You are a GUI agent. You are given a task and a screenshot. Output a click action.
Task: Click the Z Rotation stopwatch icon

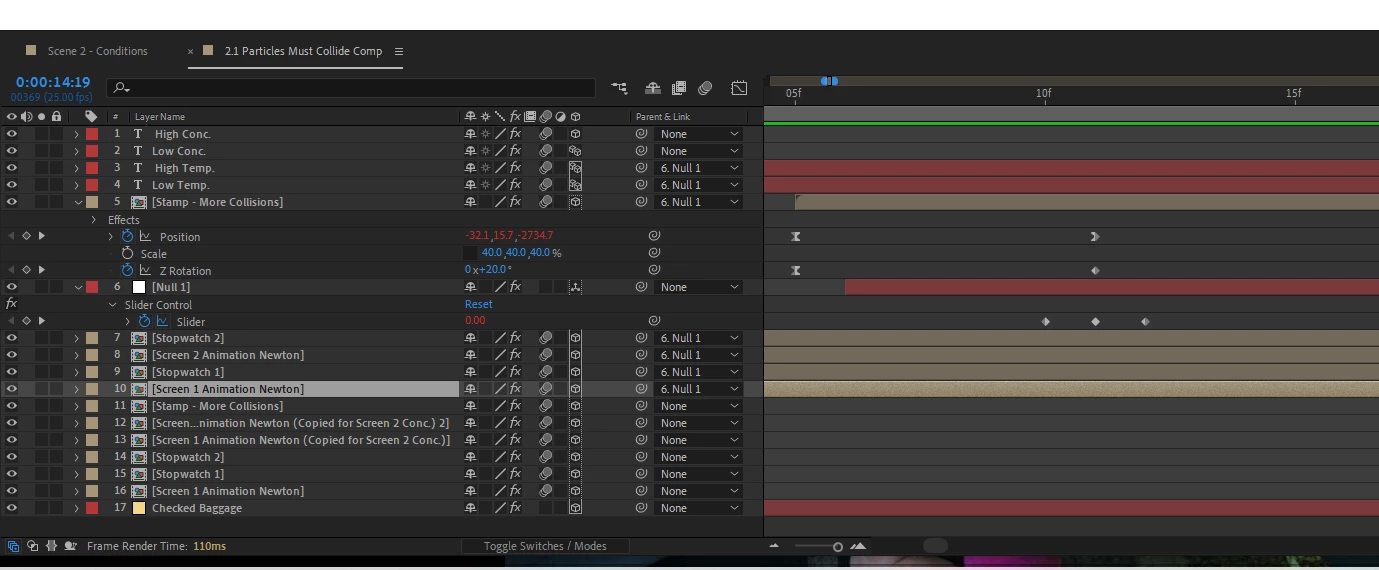tap(127, 271)
